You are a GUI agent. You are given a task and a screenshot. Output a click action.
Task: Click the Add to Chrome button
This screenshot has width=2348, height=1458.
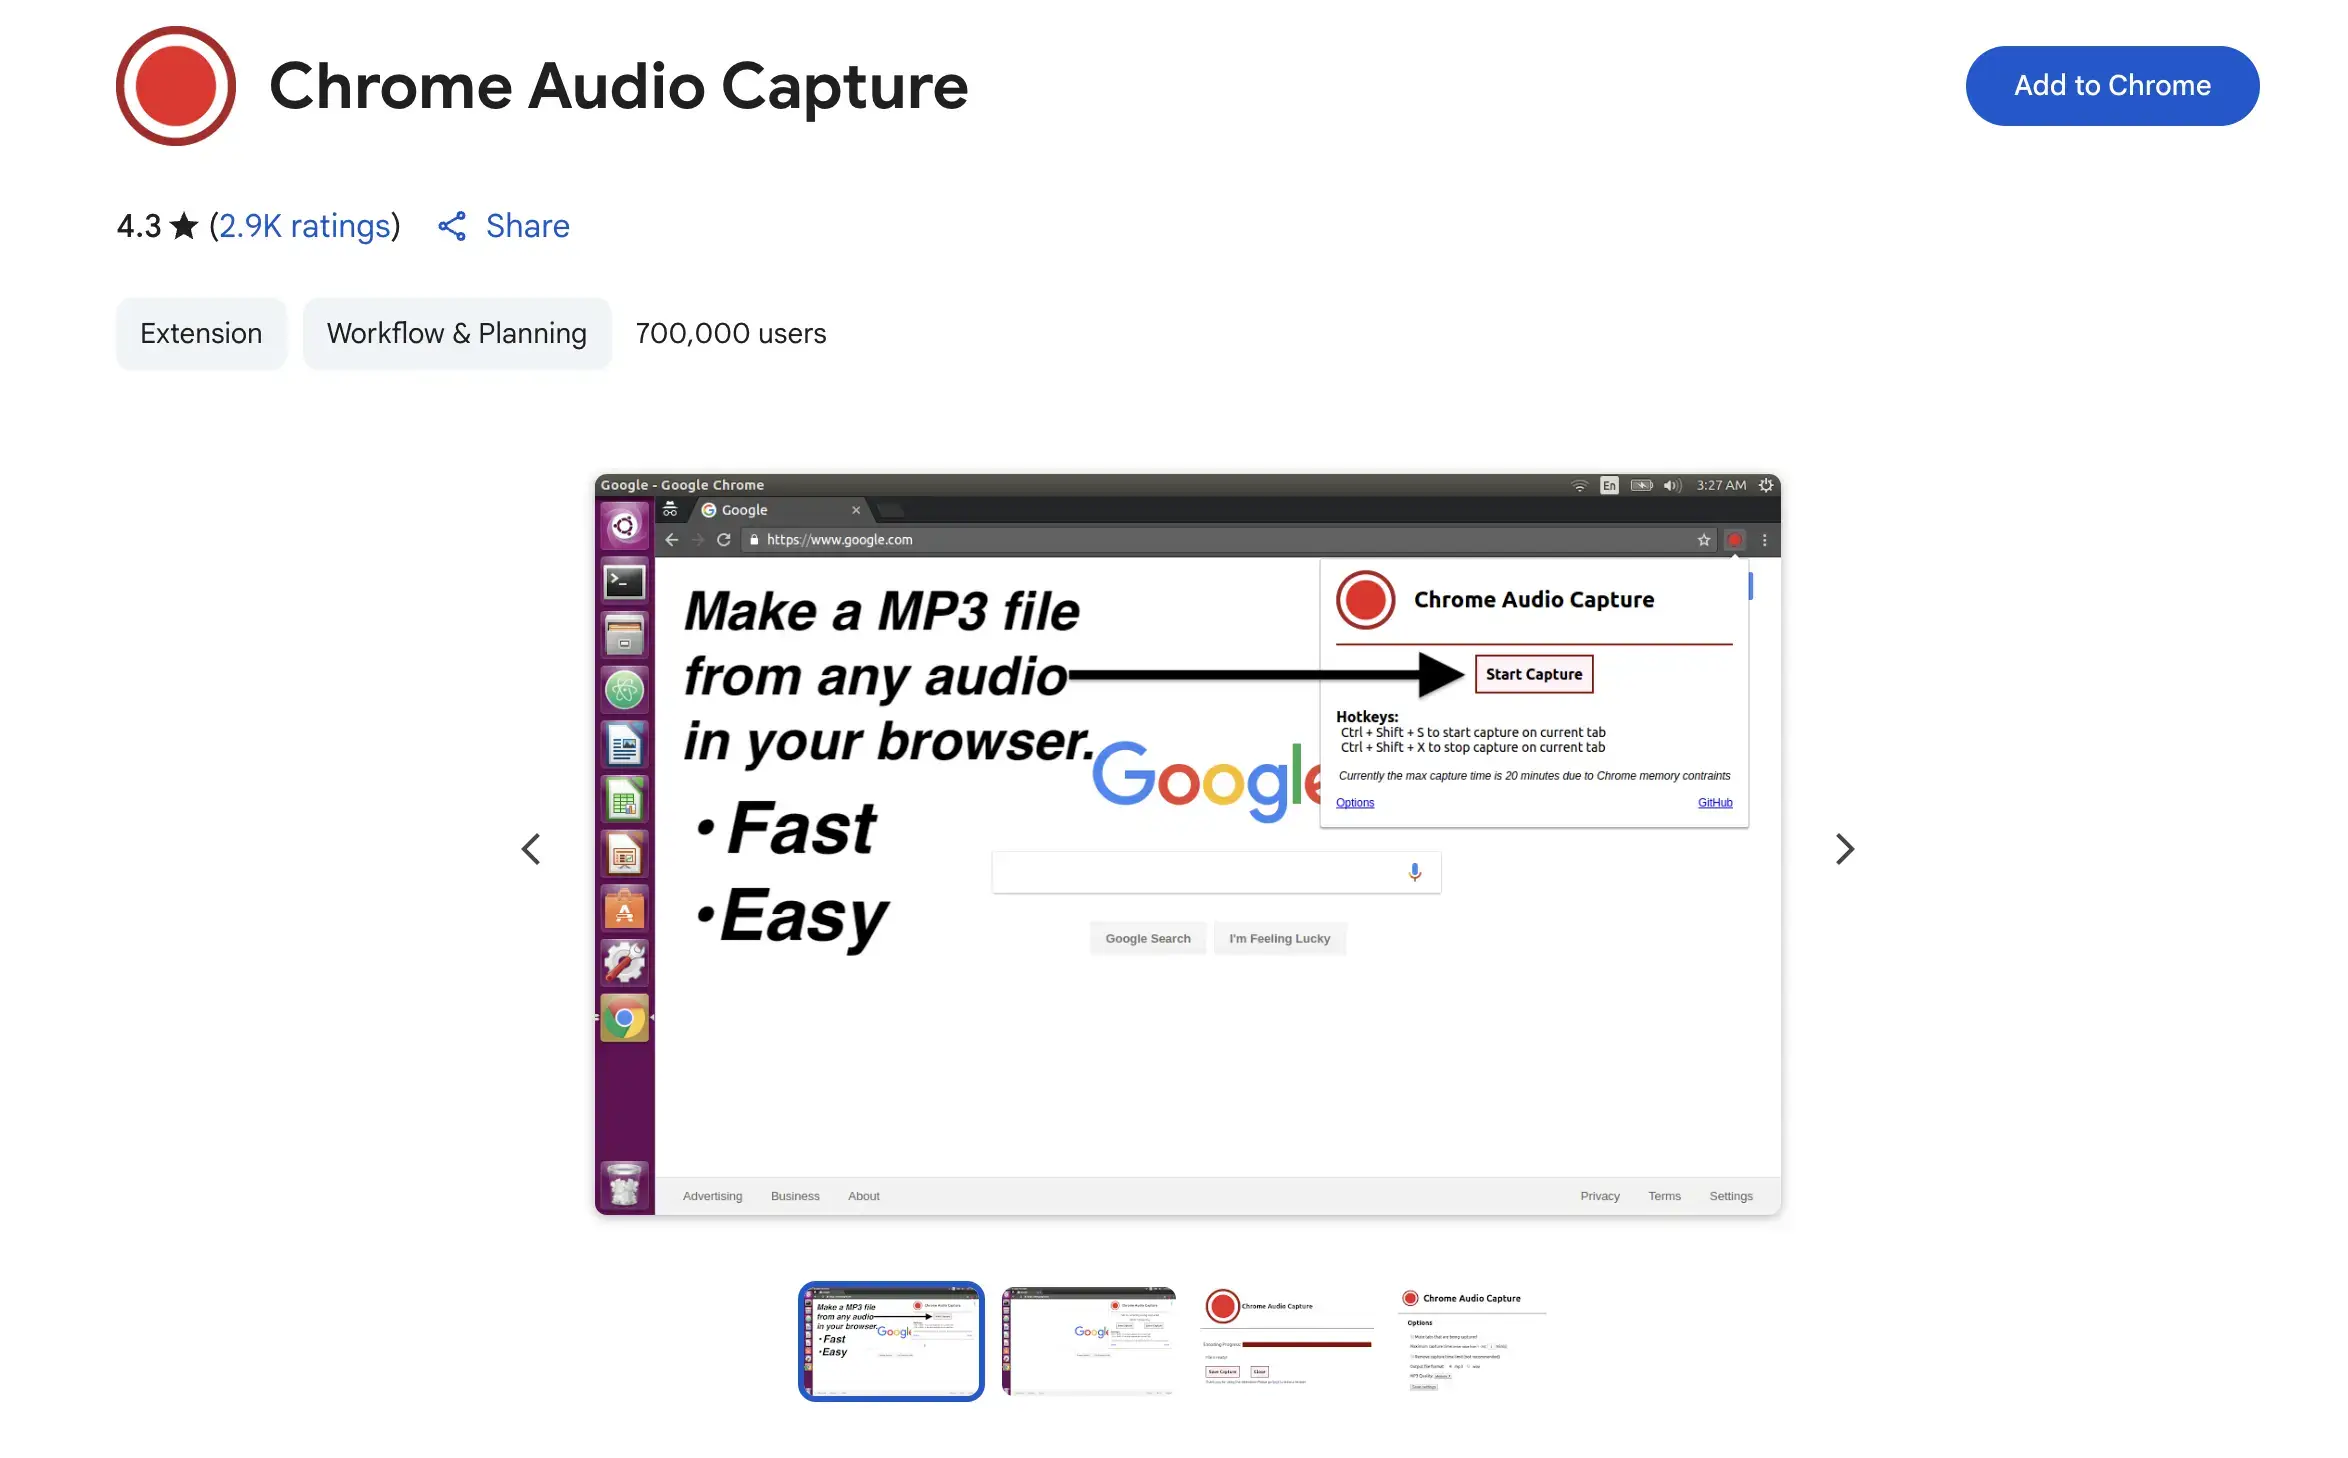[2112, 85]
